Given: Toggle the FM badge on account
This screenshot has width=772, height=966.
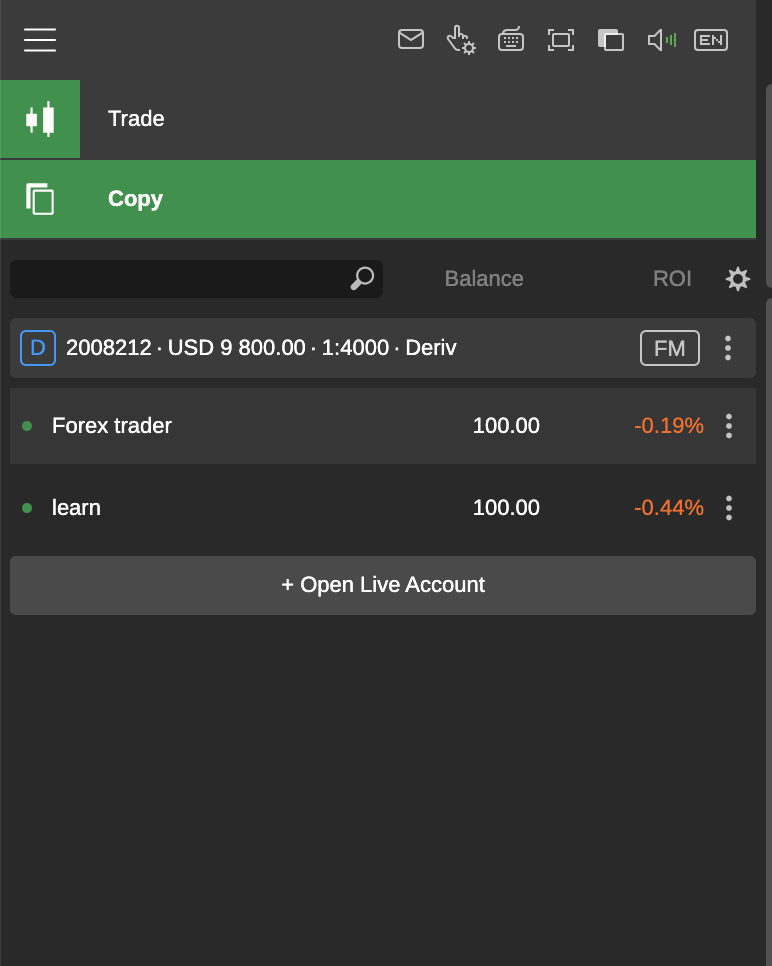Looking at the screenshot, I should click(670, 348).
